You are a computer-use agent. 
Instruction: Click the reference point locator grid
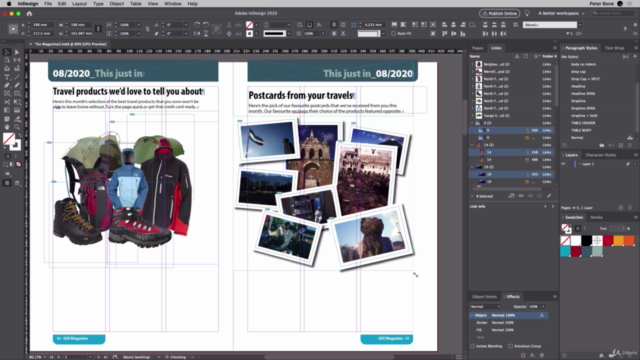point(13,29)
